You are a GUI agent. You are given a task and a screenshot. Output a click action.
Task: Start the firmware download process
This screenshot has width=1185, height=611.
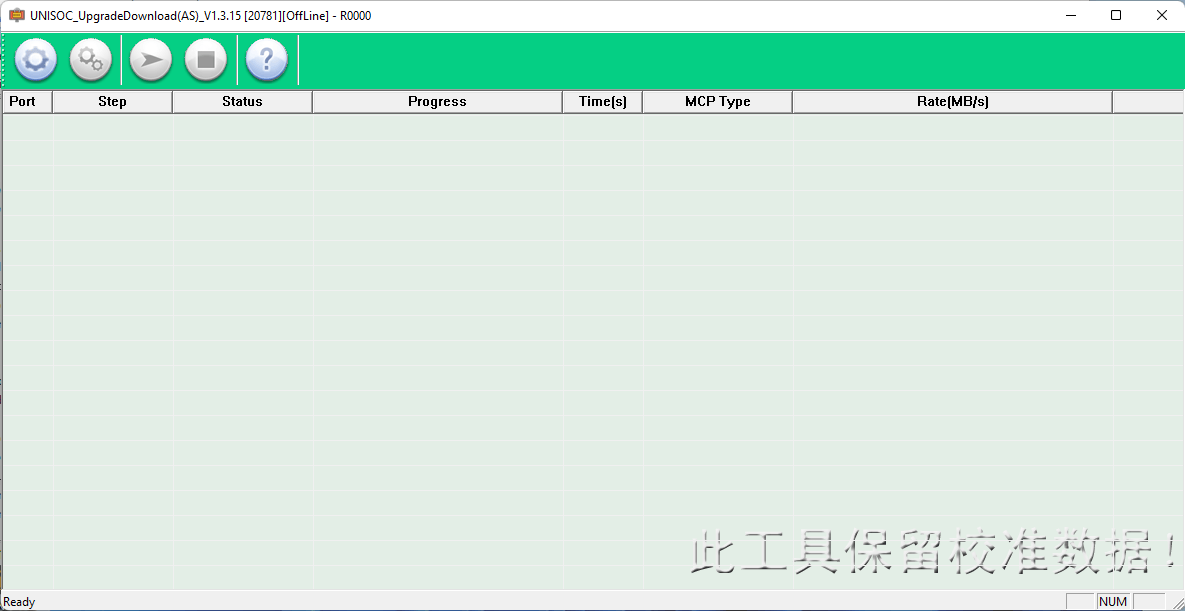149,60
